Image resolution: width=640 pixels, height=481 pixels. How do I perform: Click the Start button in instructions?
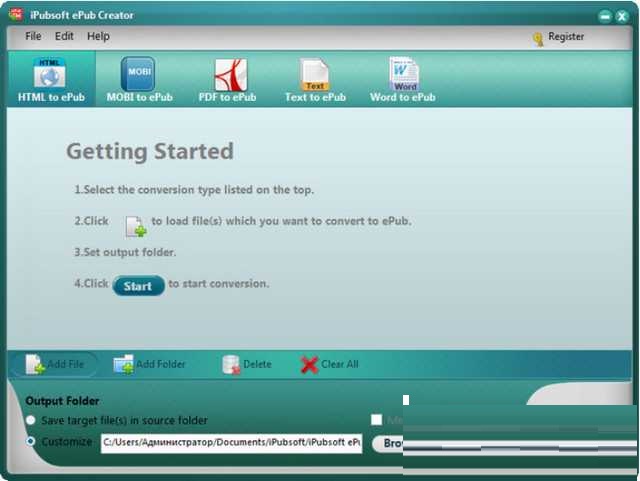(x=139, y=286)
